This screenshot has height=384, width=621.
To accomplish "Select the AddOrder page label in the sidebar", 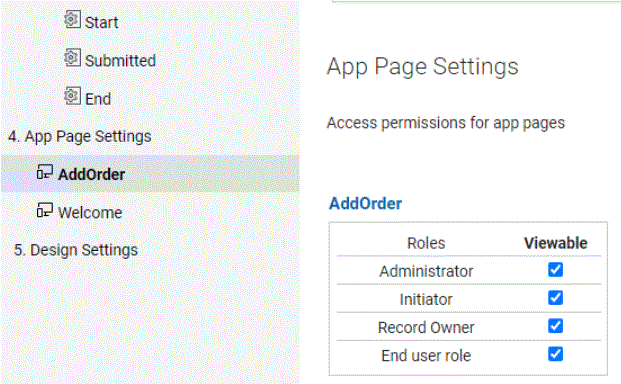I will tap(91, 175).
